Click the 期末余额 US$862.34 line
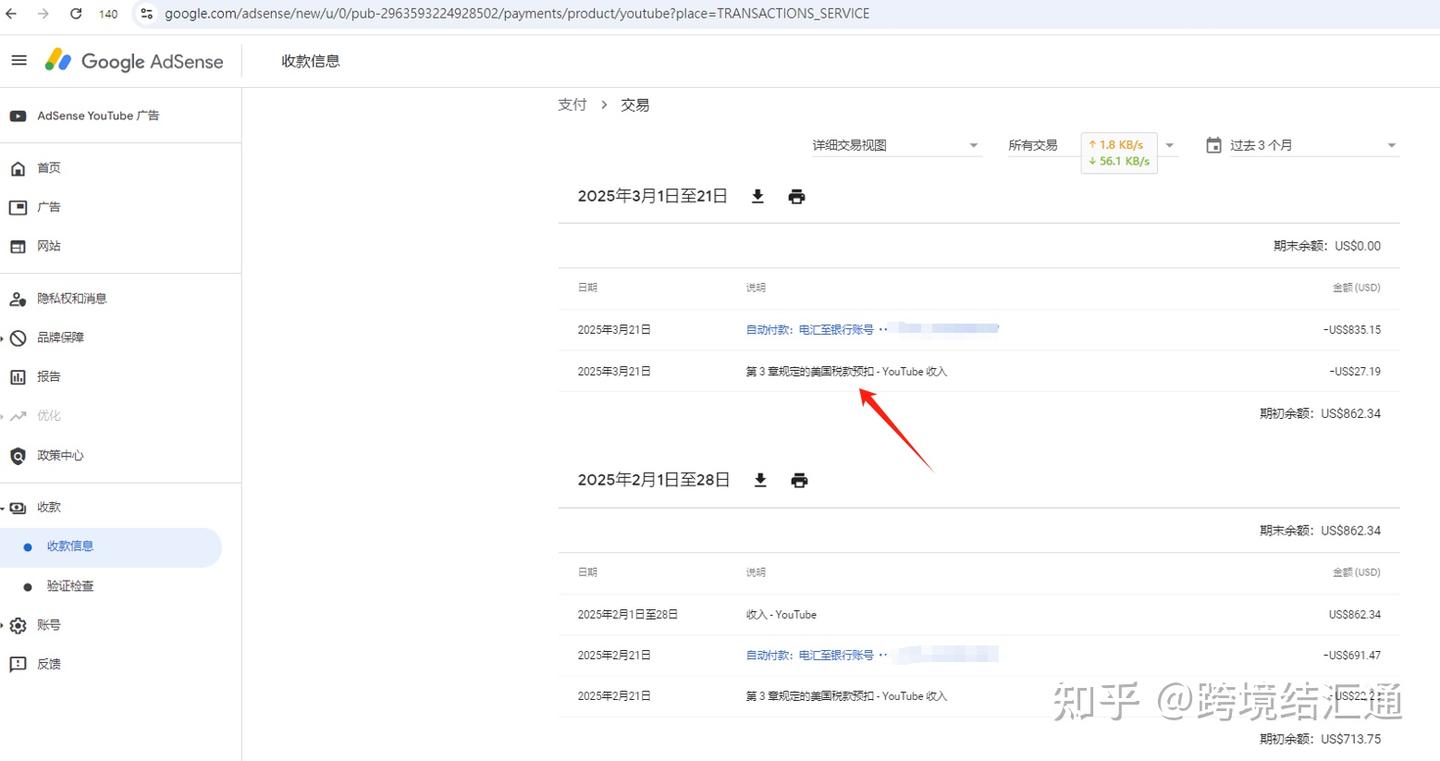The width and height of the screenshot is (1440, 761). point(1320,531)
